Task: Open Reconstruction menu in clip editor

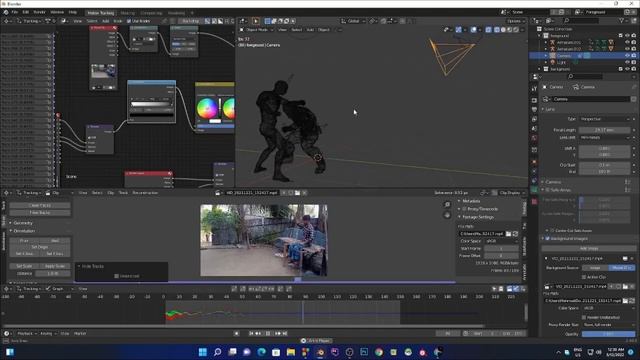Action: [x=145, y=193]
